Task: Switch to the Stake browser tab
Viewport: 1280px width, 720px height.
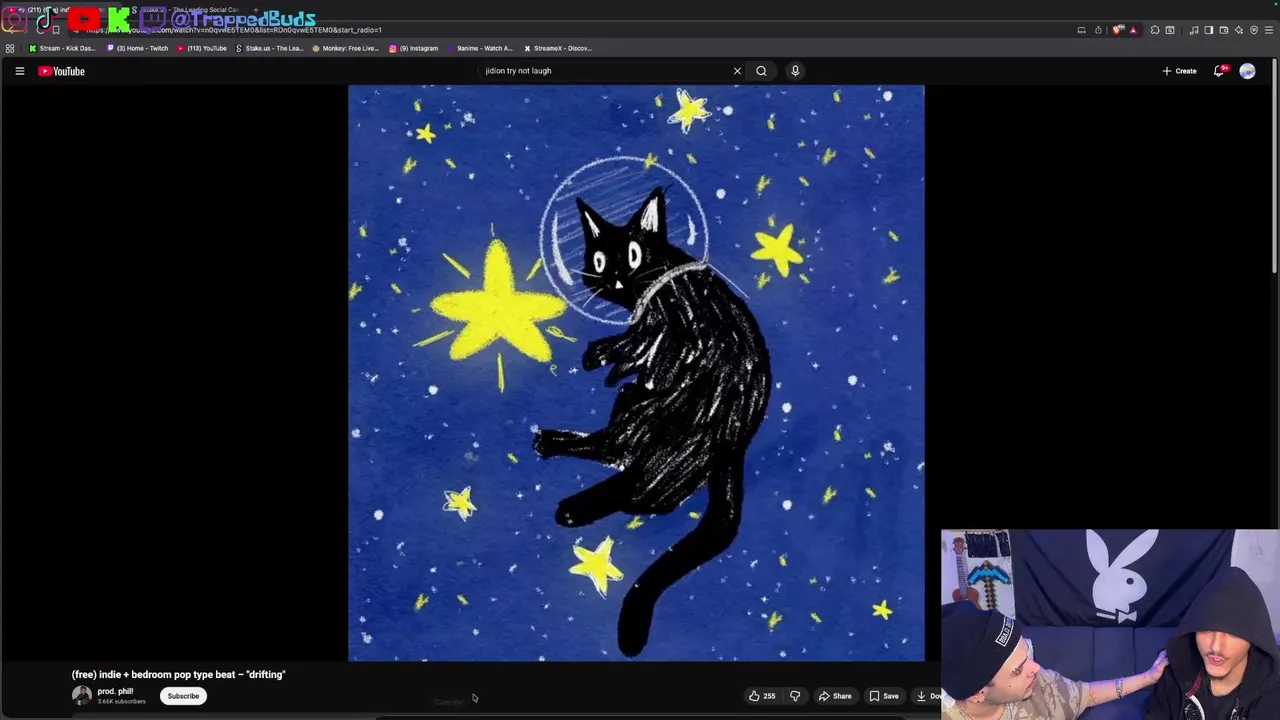Action: (x=190, y=10)
